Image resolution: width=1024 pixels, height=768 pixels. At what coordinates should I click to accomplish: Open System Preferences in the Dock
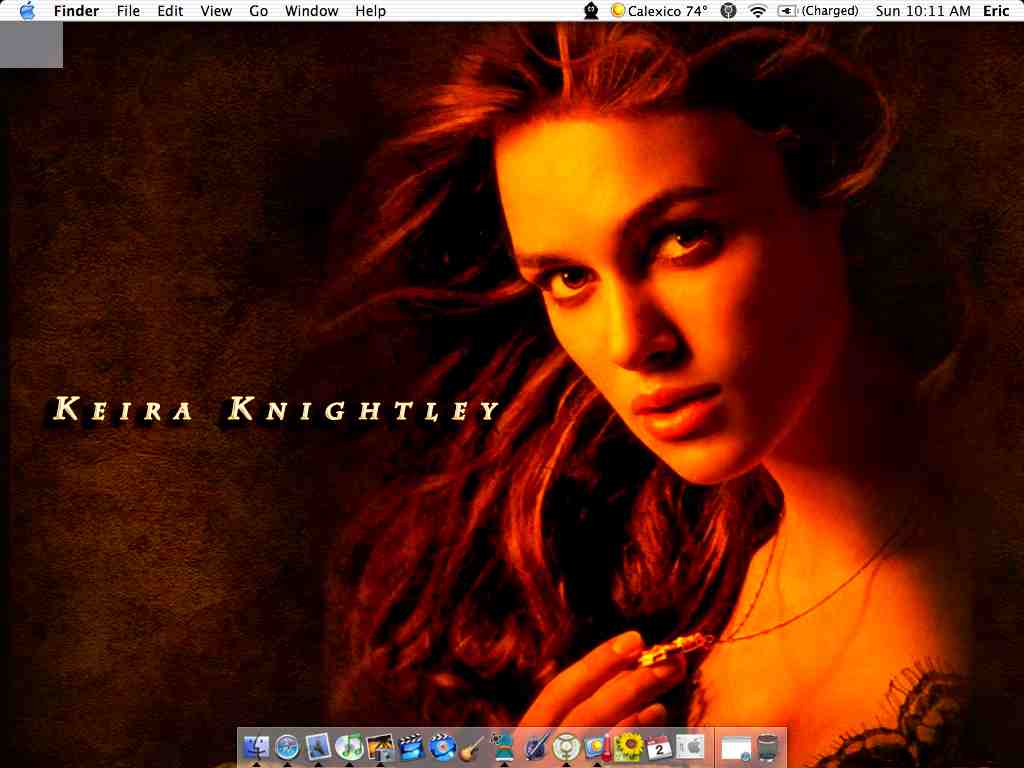pos(690,747)
